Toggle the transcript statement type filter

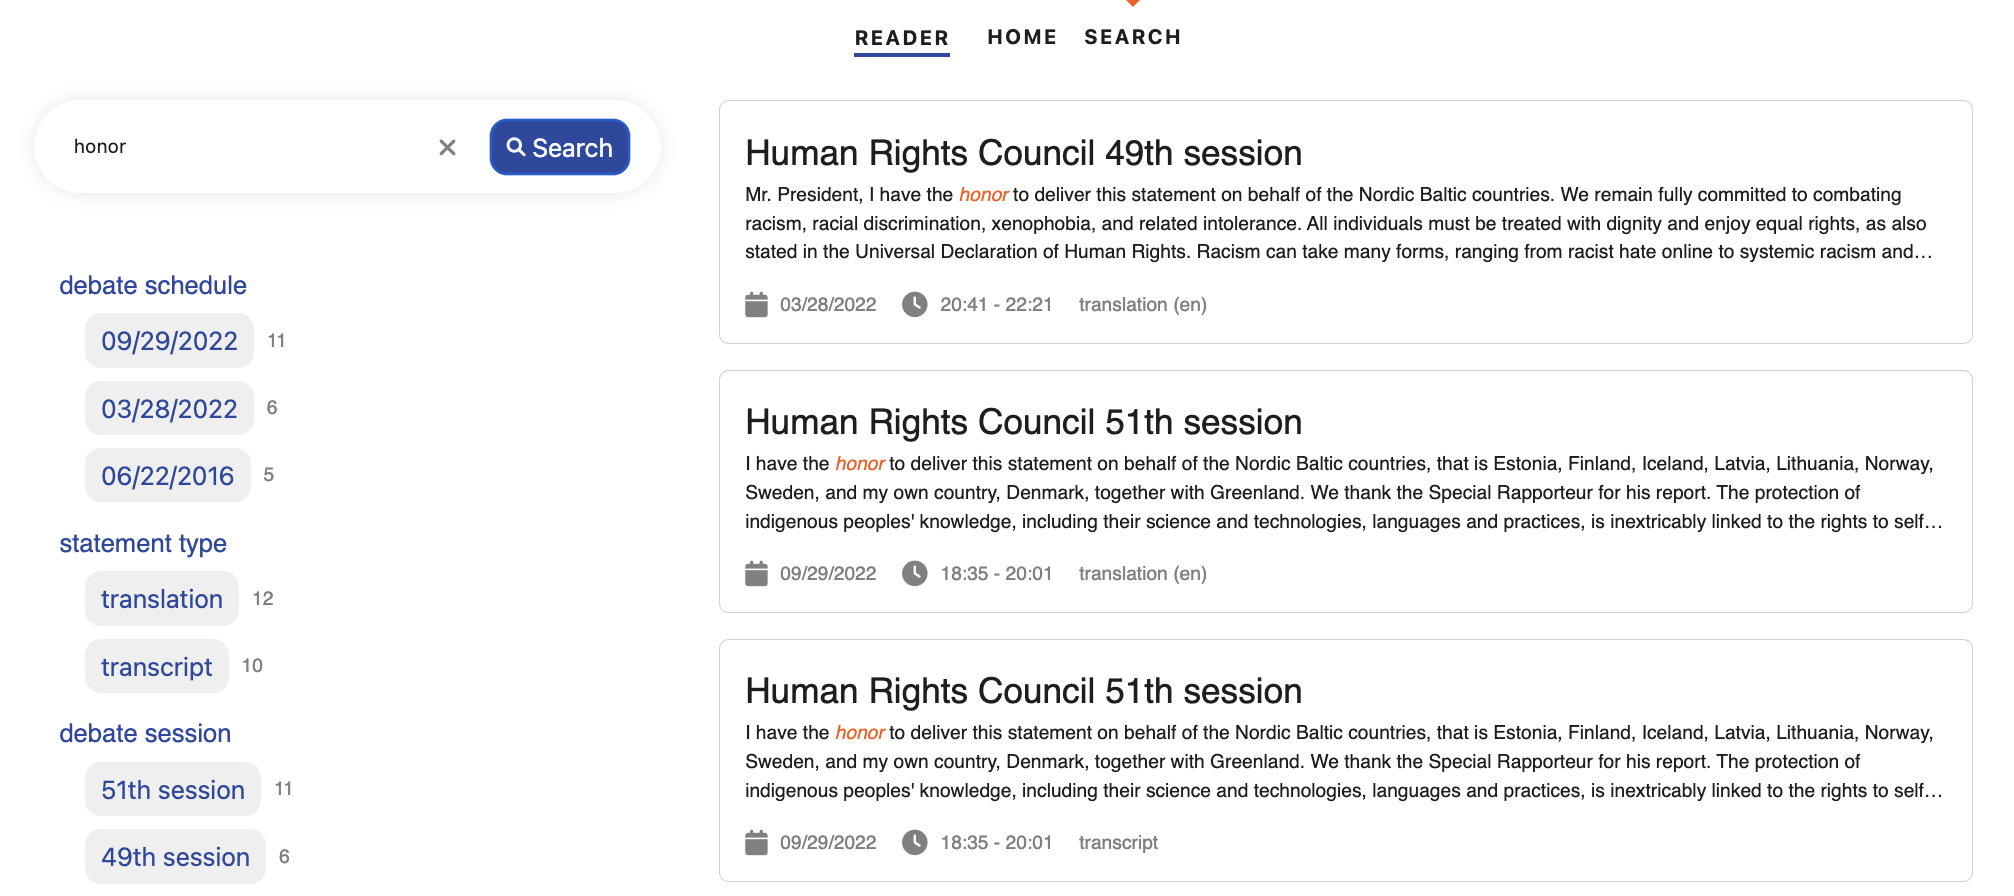(156, 667)
